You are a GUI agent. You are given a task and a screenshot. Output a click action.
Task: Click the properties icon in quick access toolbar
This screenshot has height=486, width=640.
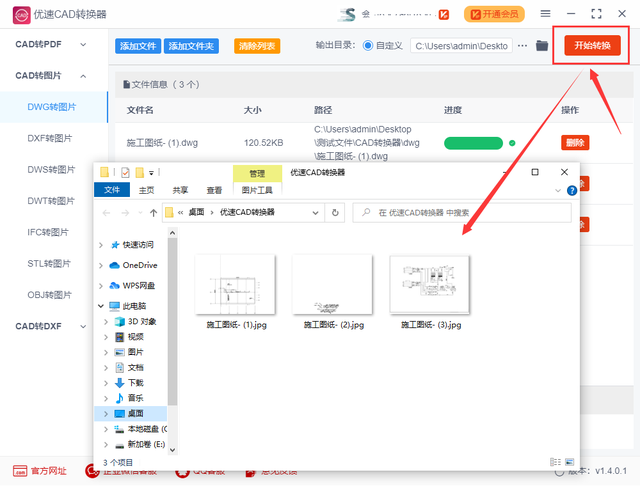(125, 173)
